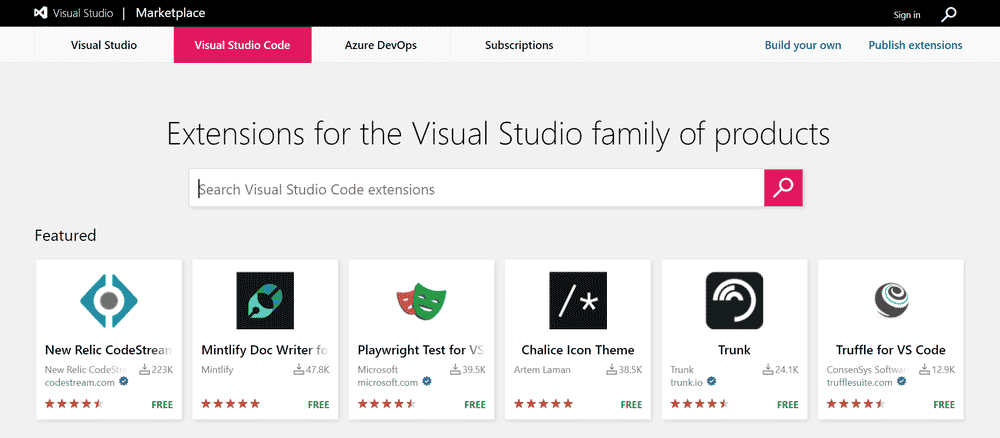The width and height of the screenshot is (1000, 438).
Task: Switch to the Visual Studio tab
Action: point(104,45)
